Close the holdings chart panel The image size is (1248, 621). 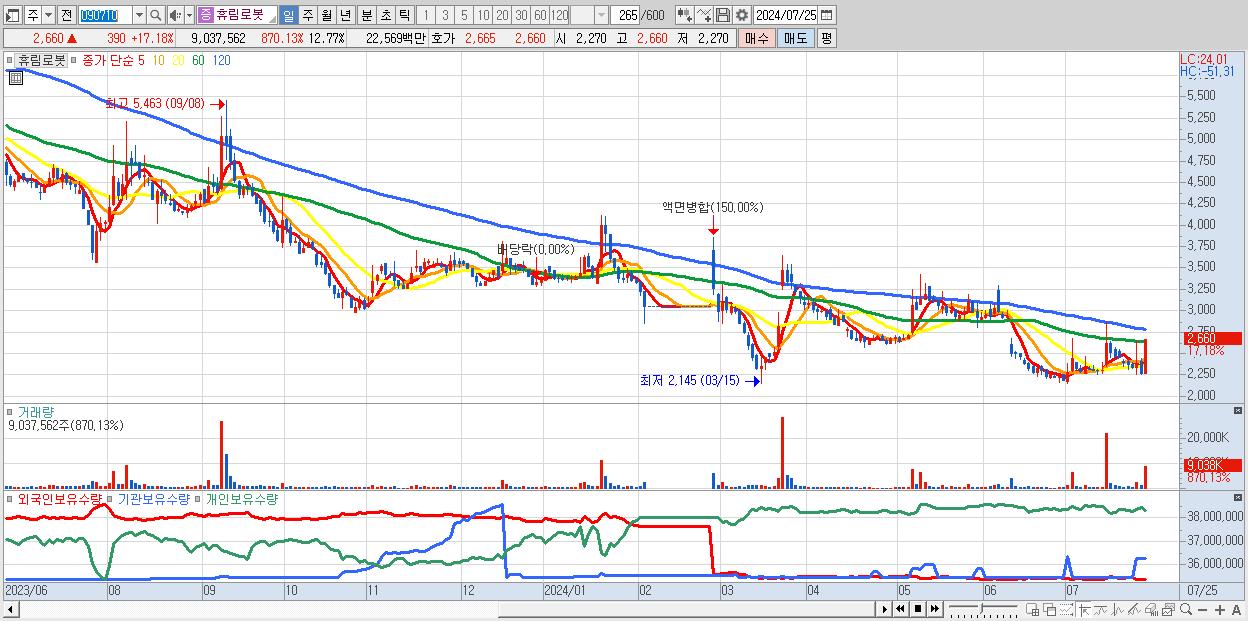[x=1240, y=497]
